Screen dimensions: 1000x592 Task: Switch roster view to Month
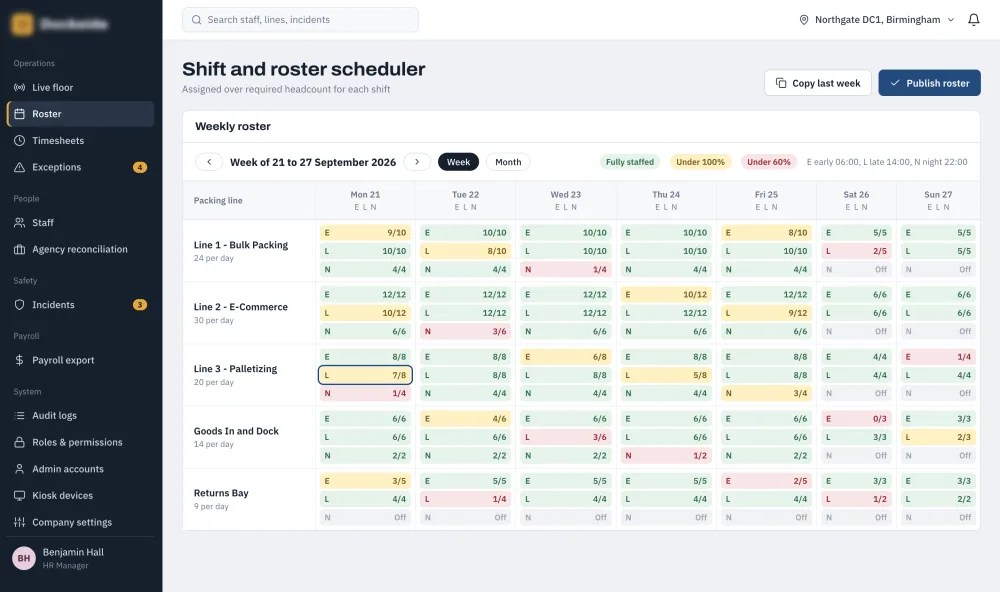point(508,162)
